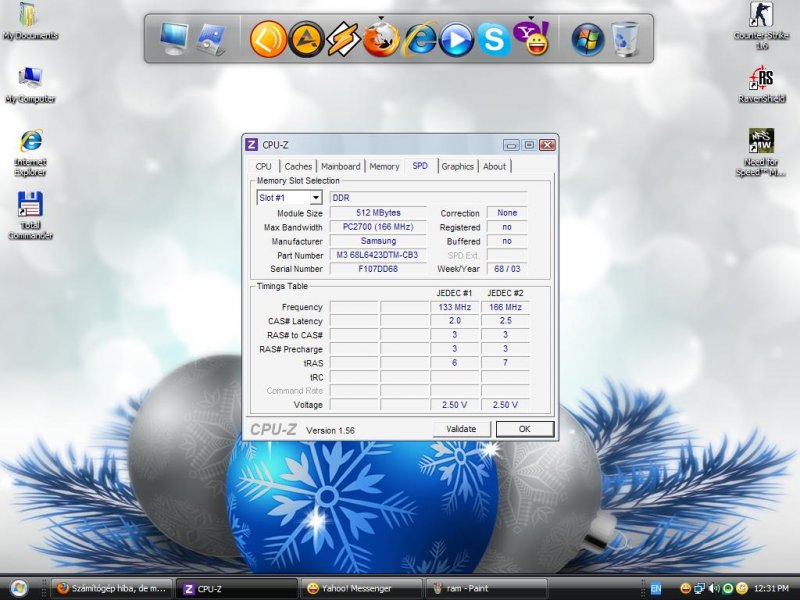
Task: Open My Documents desktop icon
Action: click(x=30, y=20)
